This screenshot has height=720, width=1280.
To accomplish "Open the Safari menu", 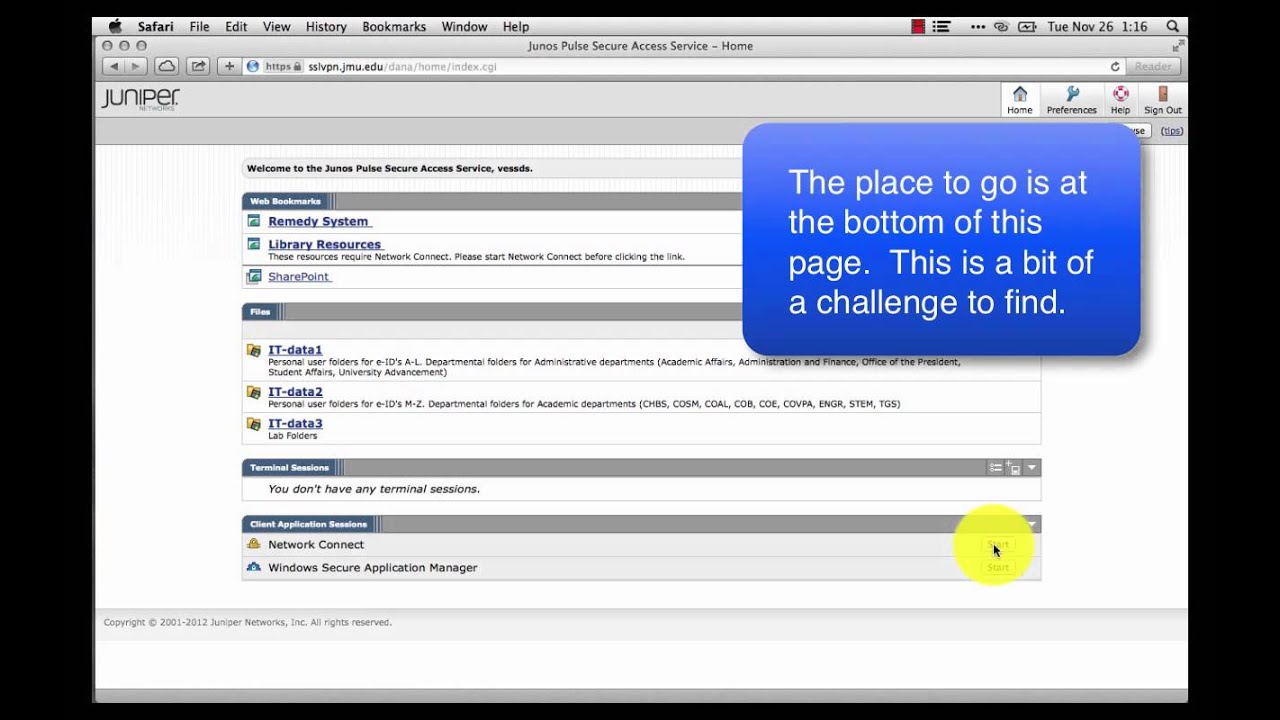I will tap(155, 27).
